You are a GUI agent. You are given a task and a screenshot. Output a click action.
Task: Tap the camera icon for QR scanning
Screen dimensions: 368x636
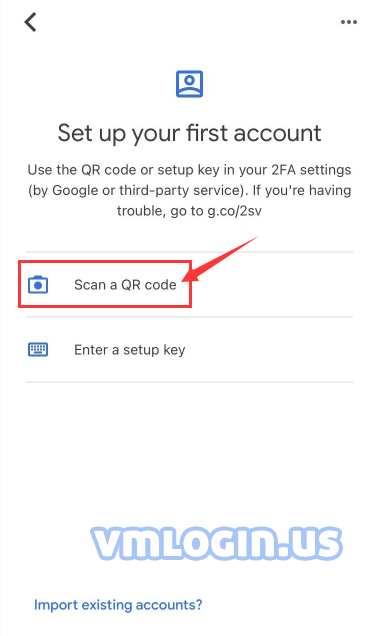click(38, 285)
